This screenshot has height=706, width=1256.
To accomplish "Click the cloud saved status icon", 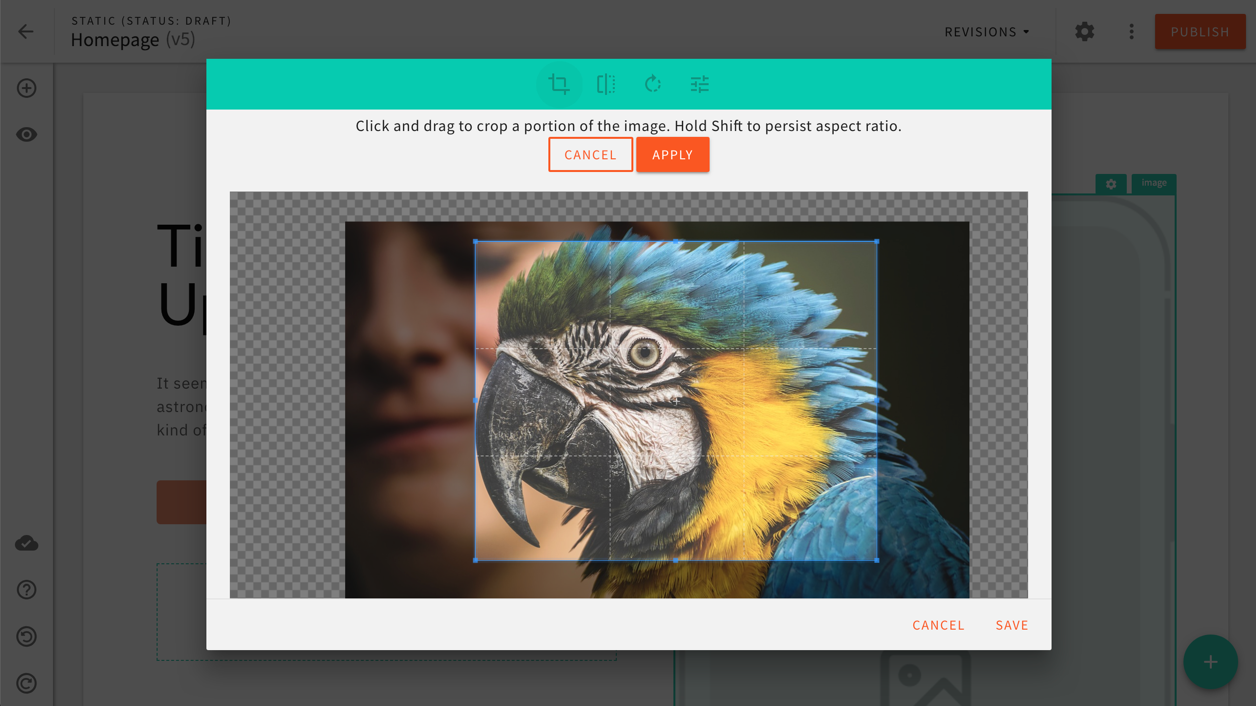I will click(x=27, y=544).
